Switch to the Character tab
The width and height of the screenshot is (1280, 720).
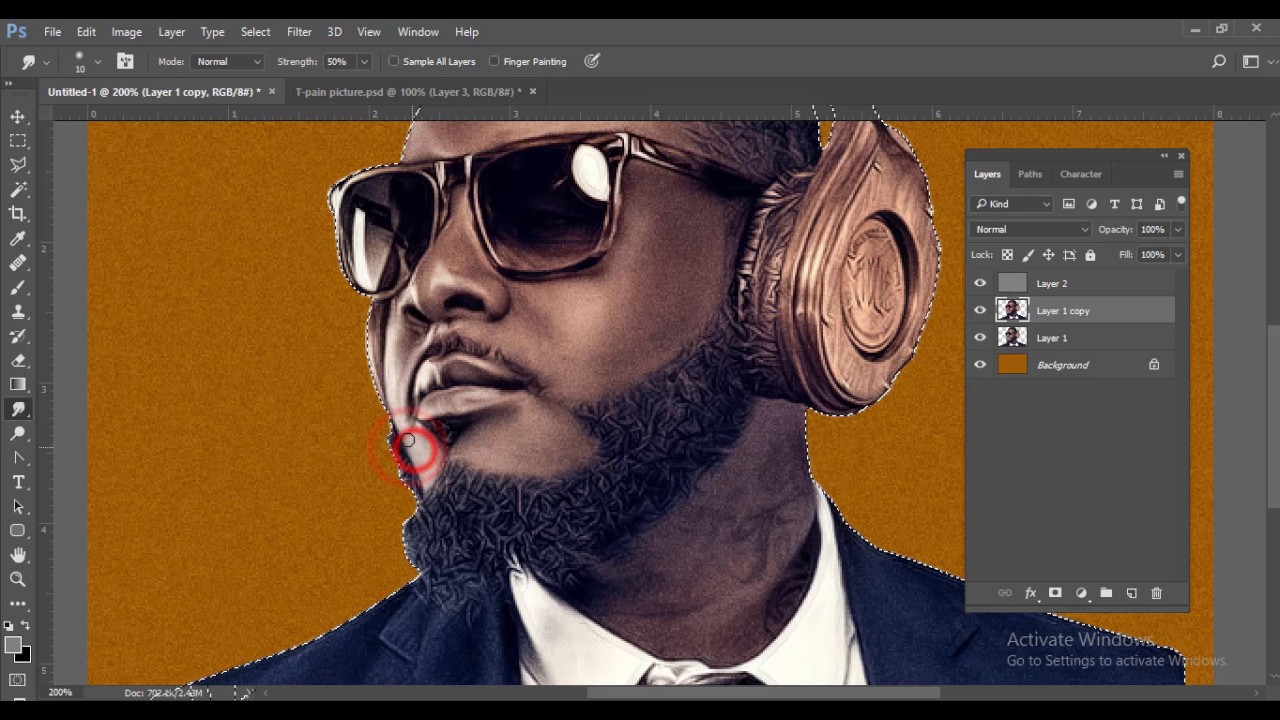1081,174
